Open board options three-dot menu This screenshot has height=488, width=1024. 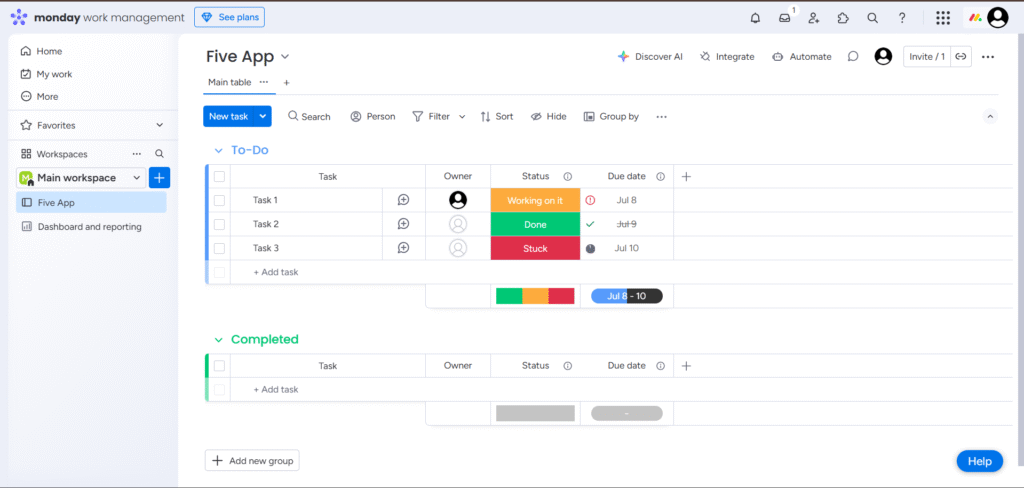pyautogui.click(x=988, y=57)
